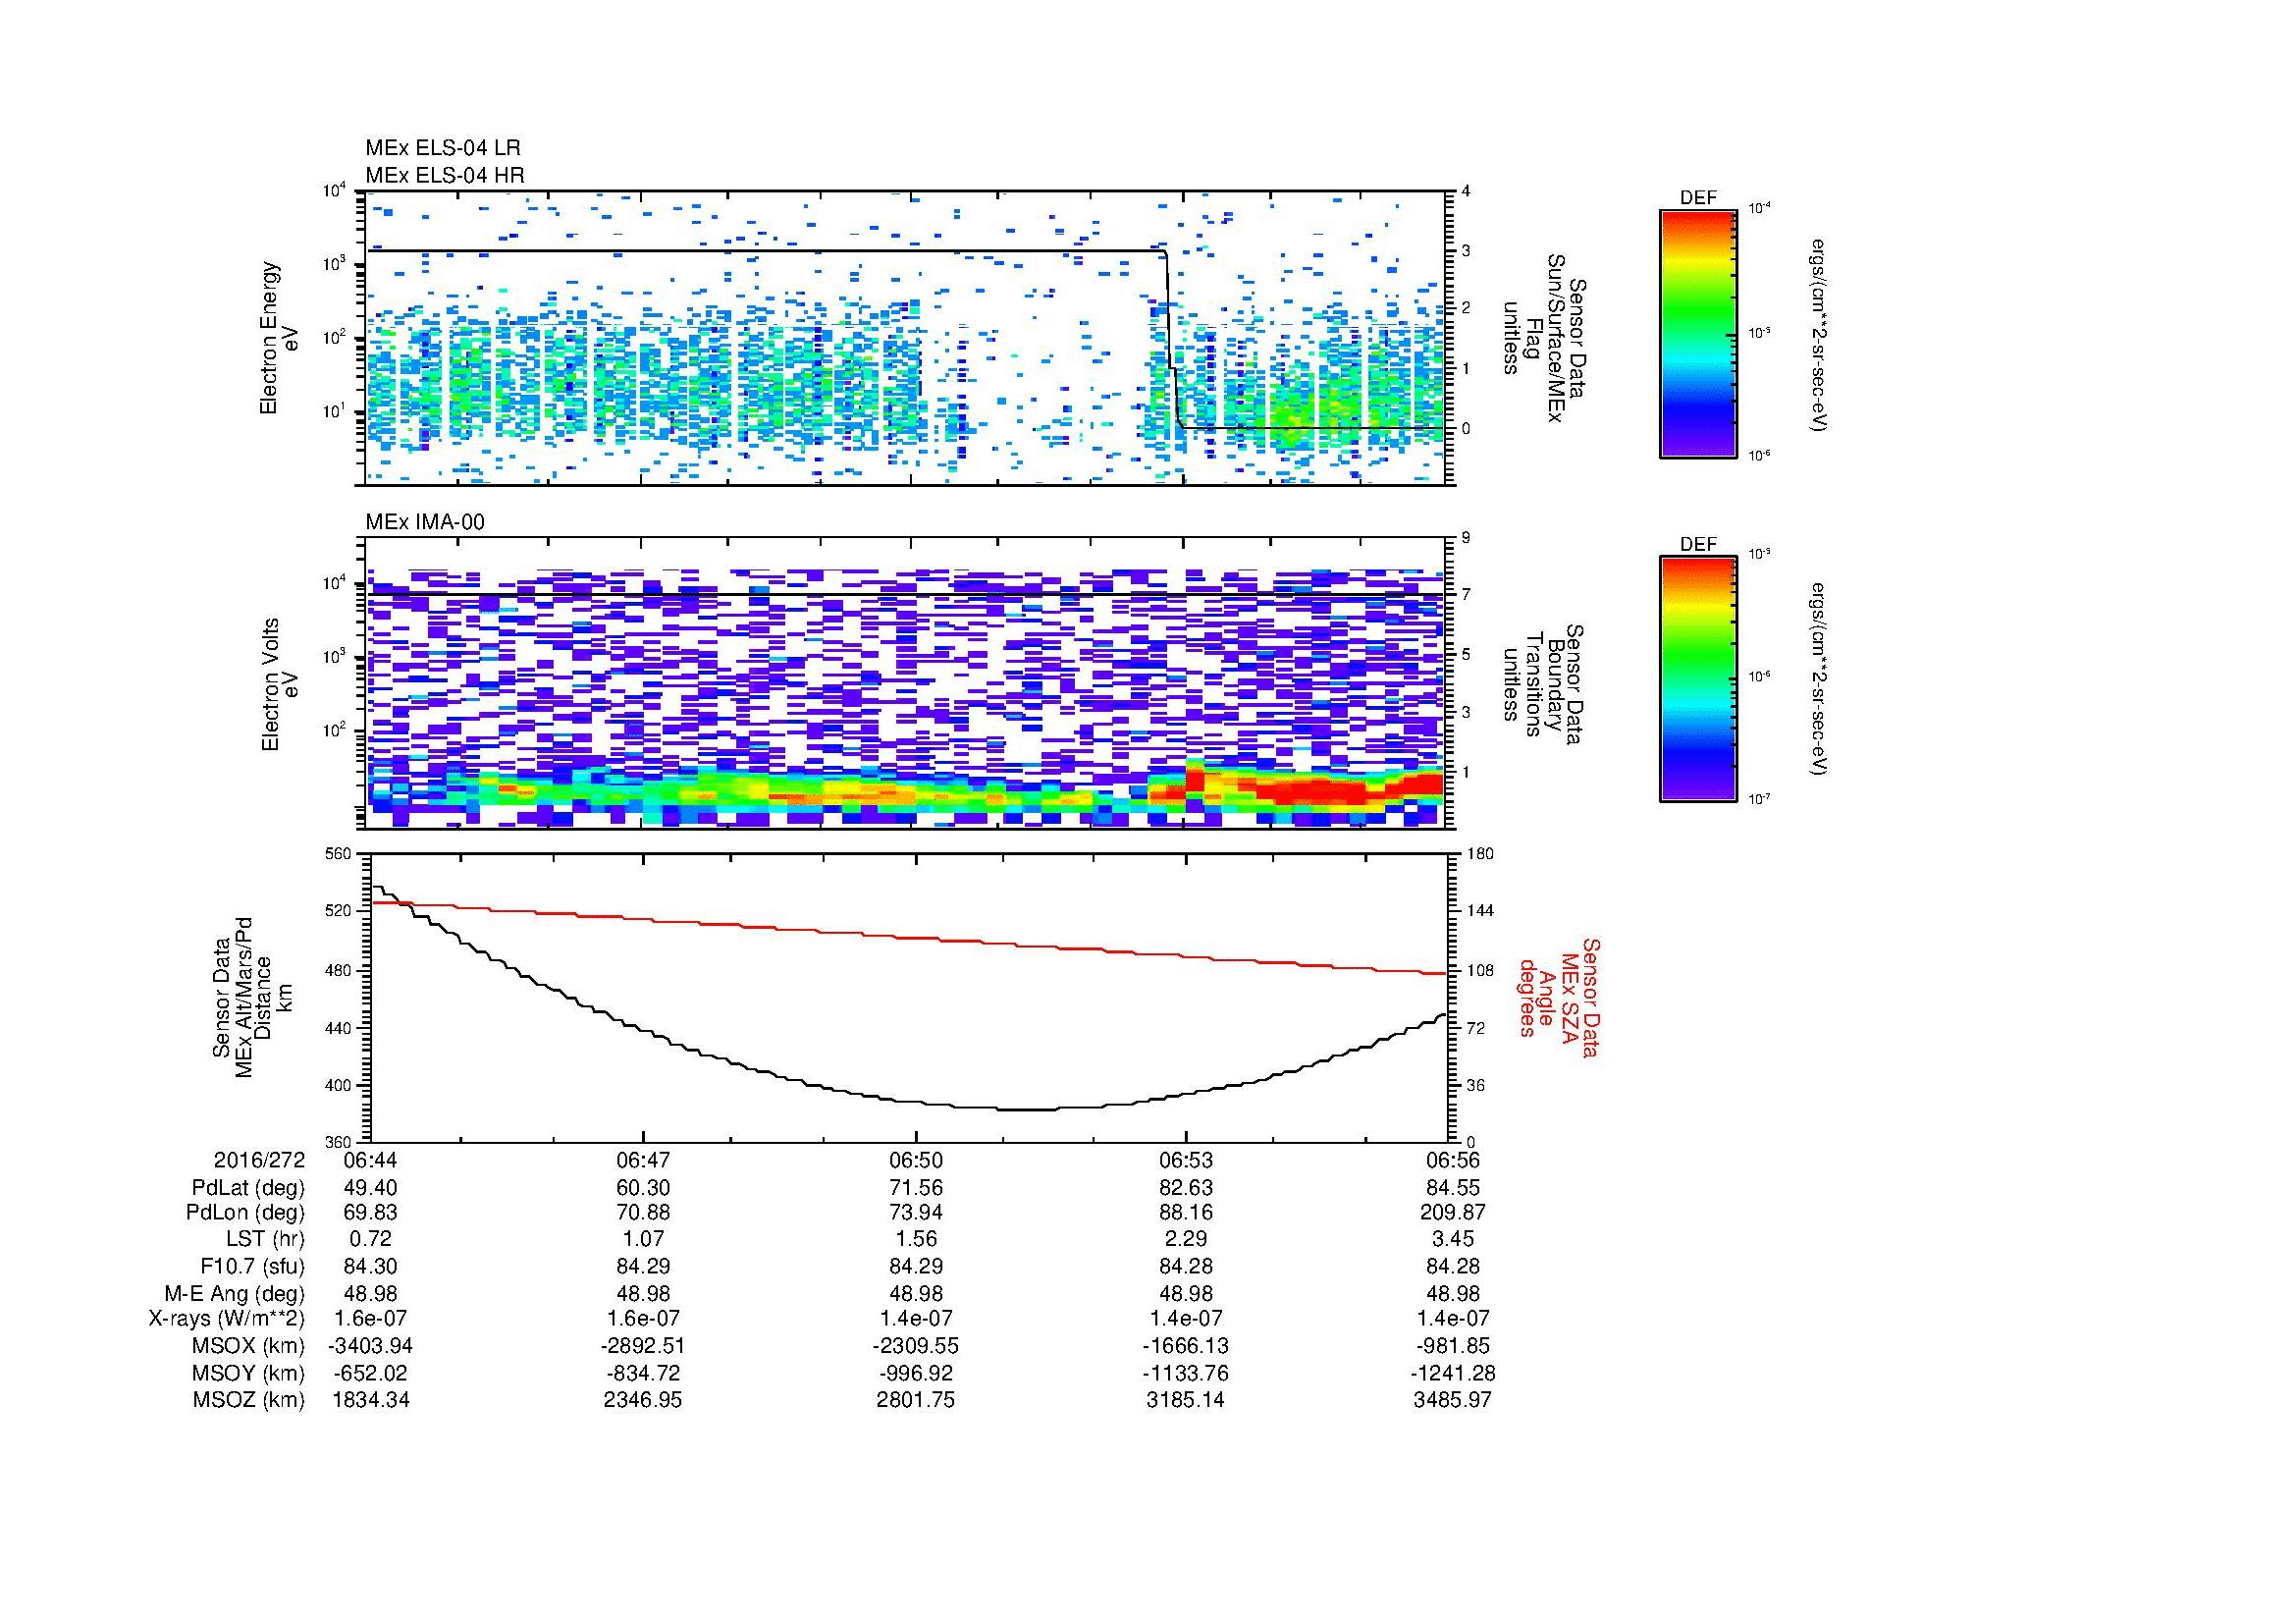
Task: Select the 'MEx IMA-00' panel title
Action: [425, 522]
